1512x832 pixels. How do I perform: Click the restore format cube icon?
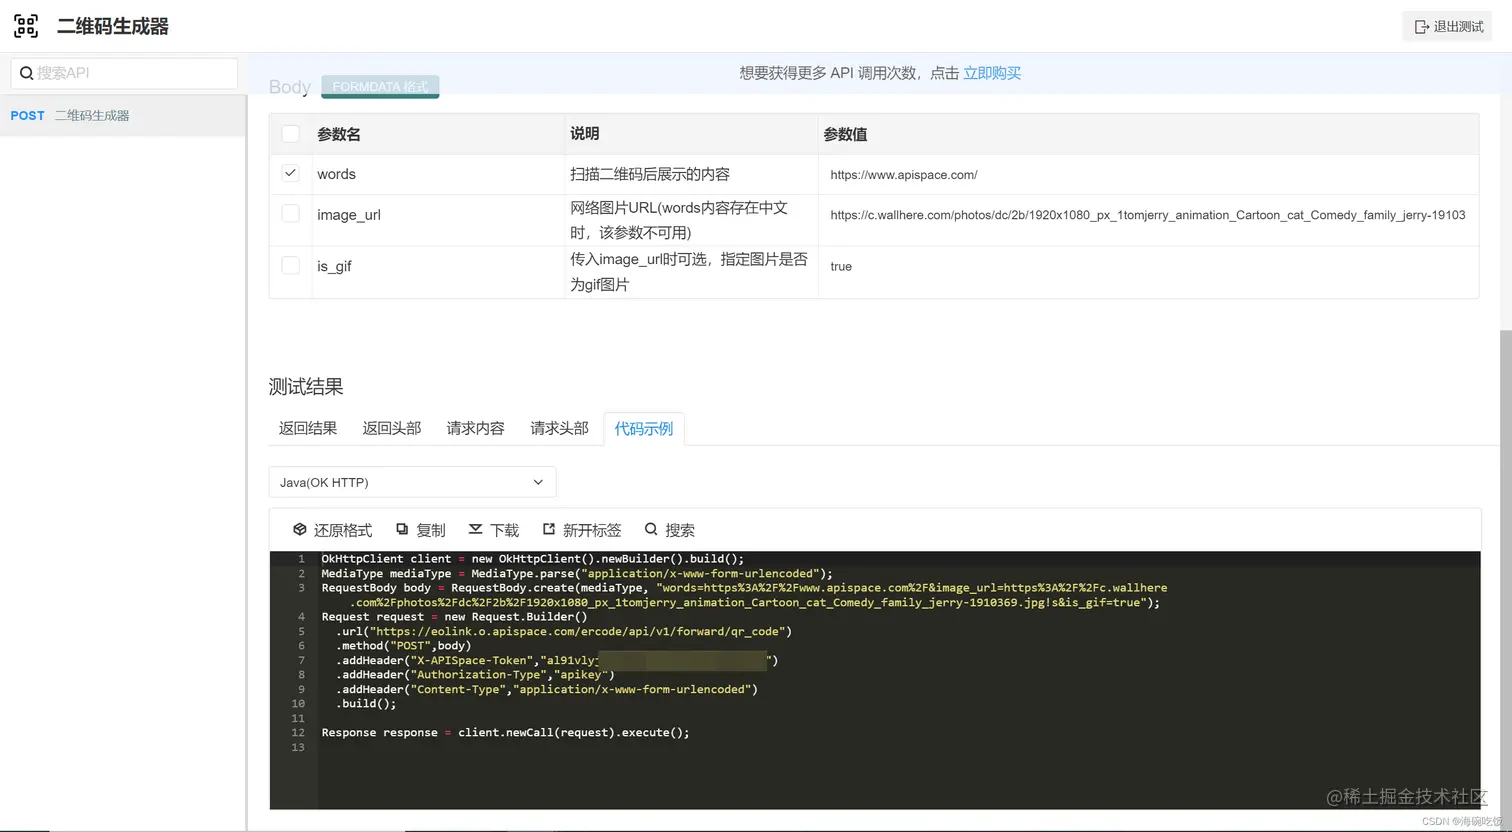click(x=299, y=529)
